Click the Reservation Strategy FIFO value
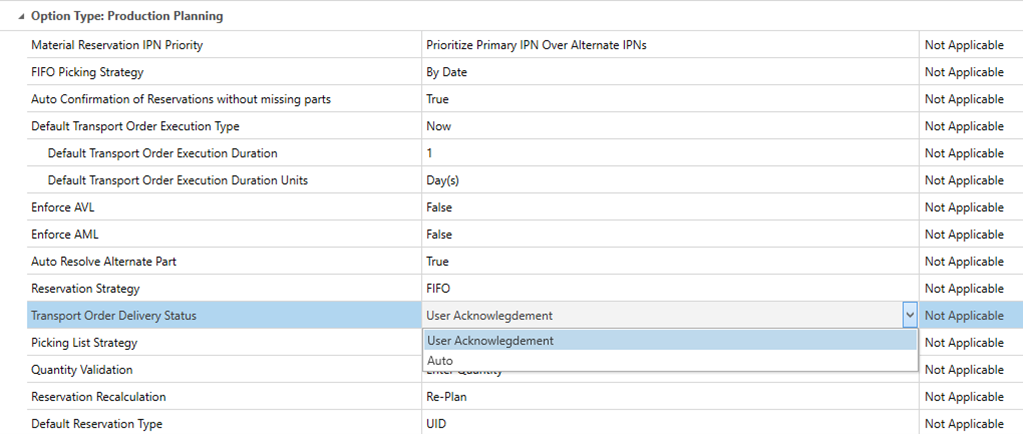This screenshot has height=434, width=1023. (x=438, y=288)
